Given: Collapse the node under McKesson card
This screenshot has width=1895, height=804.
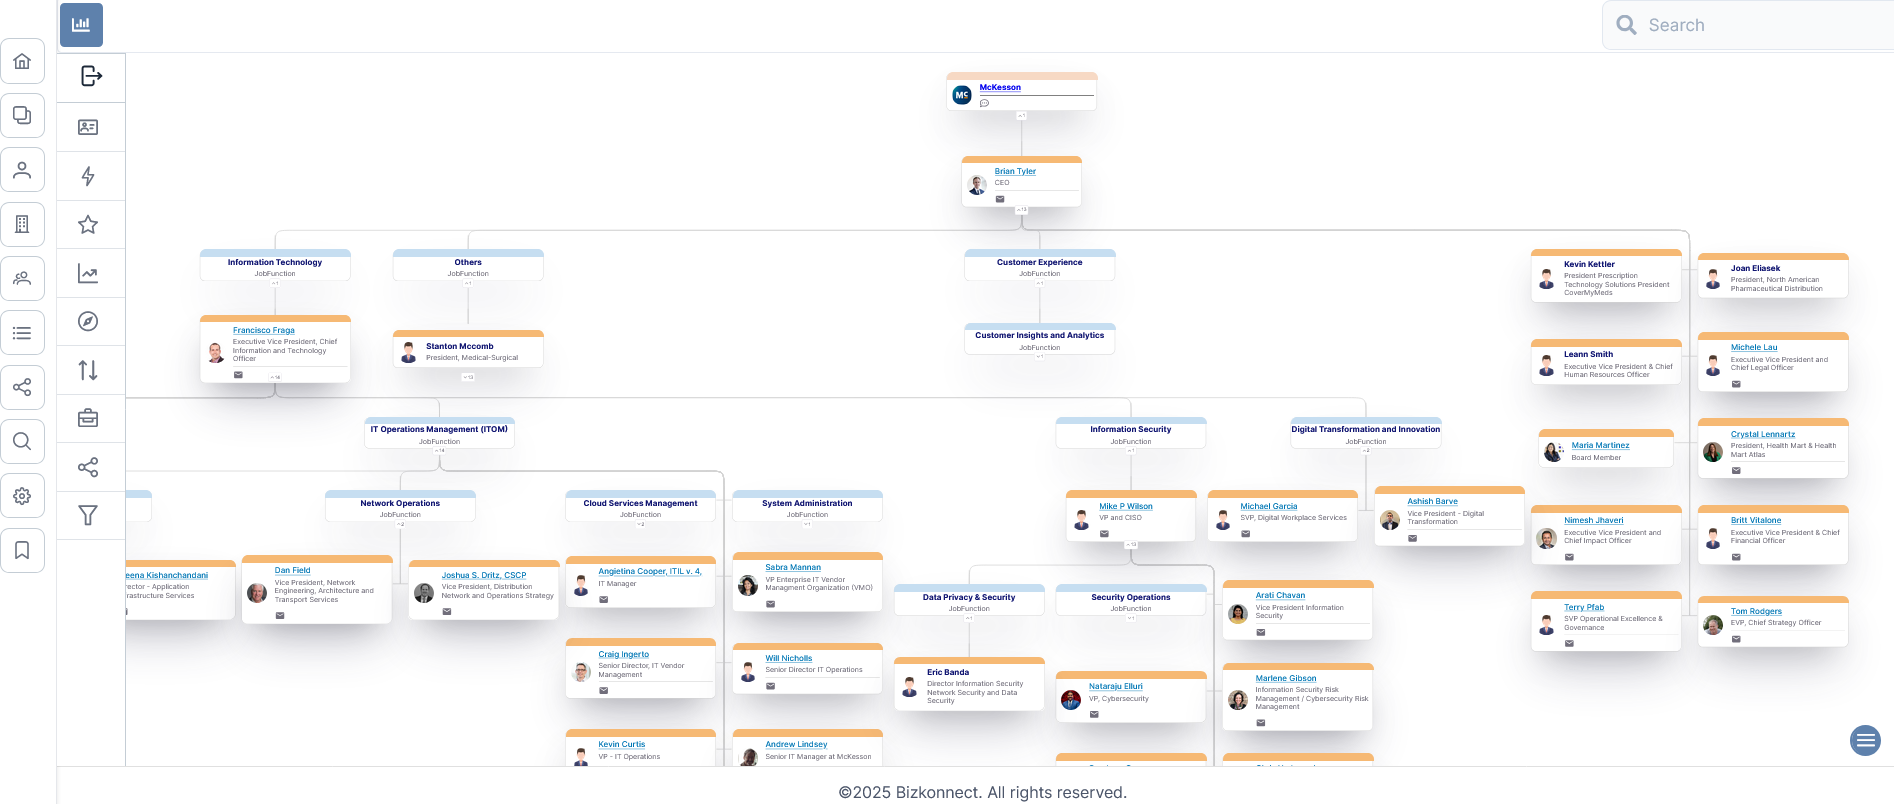Looking at the screenshot, I should click(x=1021, y=116).
